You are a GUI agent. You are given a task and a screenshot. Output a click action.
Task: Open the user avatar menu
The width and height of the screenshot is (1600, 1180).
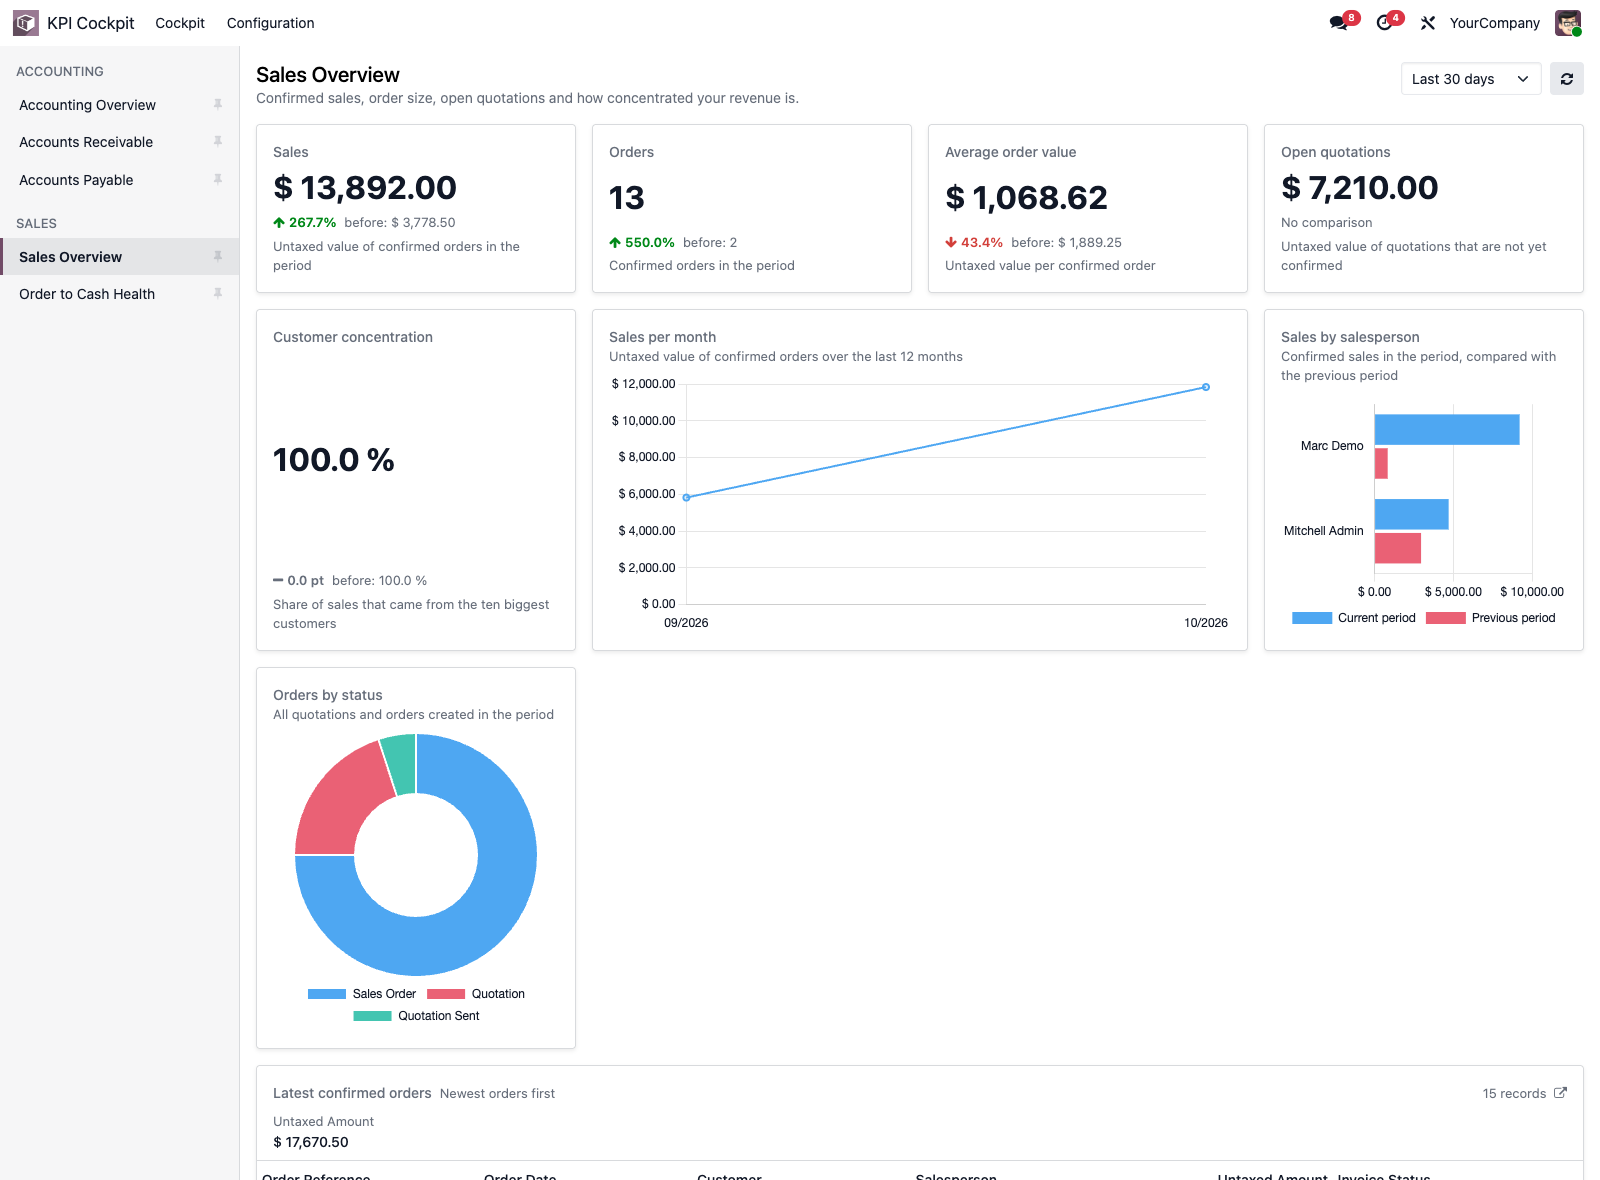pos(1568,23)
